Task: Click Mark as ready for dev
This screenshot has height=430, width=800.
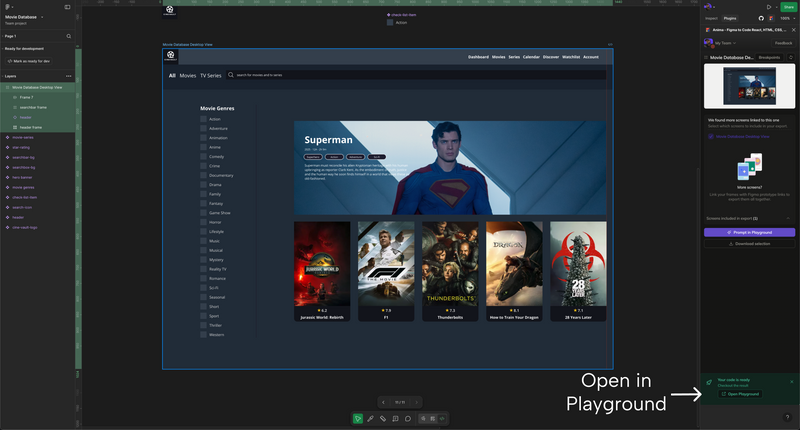Action: coord(29,61)
